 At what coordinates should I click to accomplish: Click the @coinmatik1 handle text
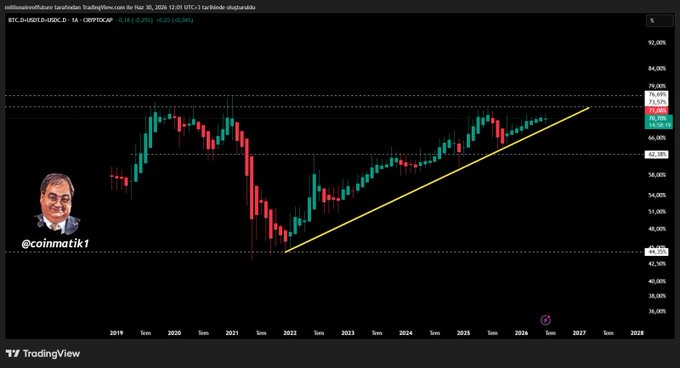(x=56, y=244)
